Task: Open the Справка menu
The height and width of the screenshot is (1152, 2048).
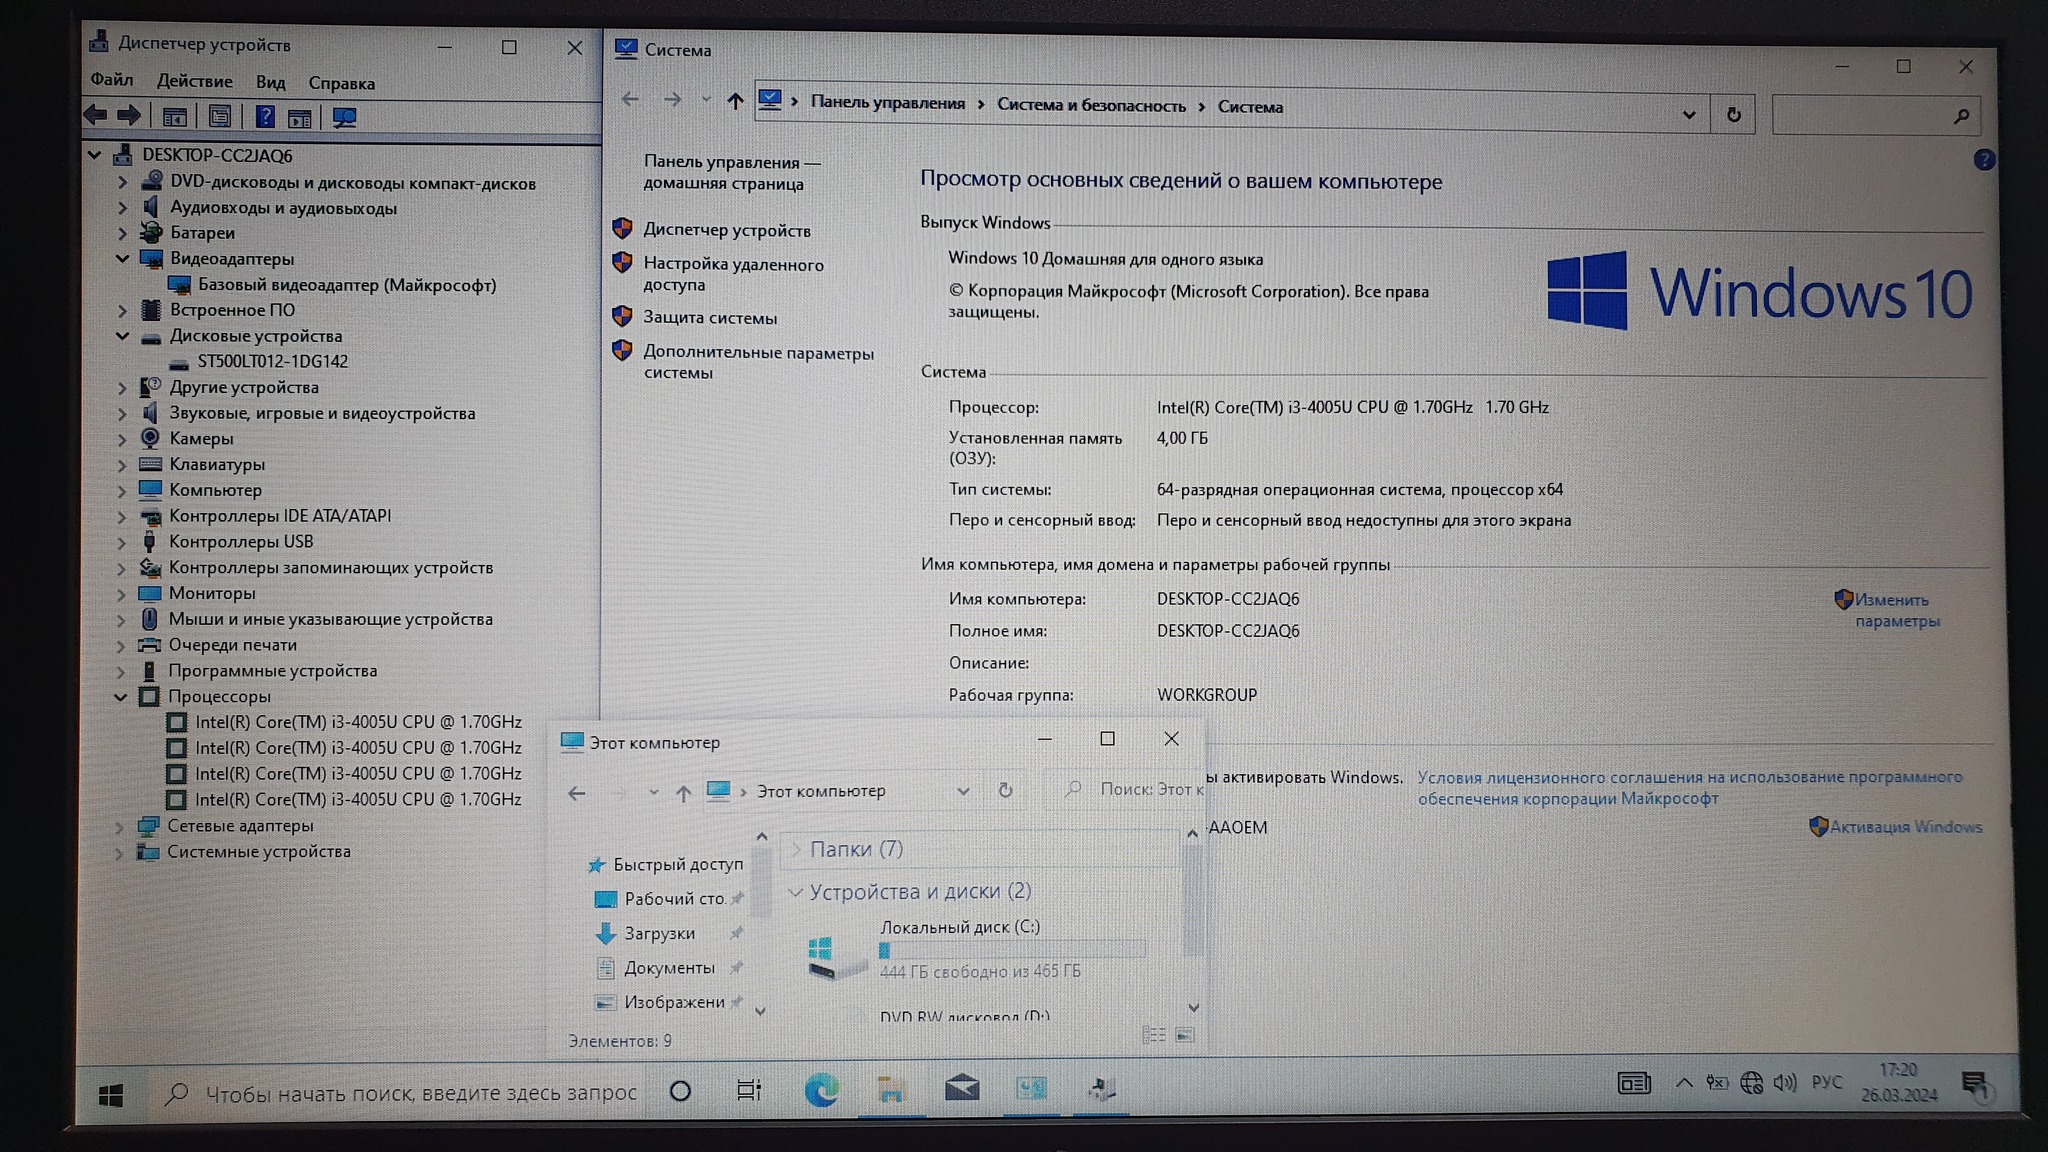Action: coord(341,83)
